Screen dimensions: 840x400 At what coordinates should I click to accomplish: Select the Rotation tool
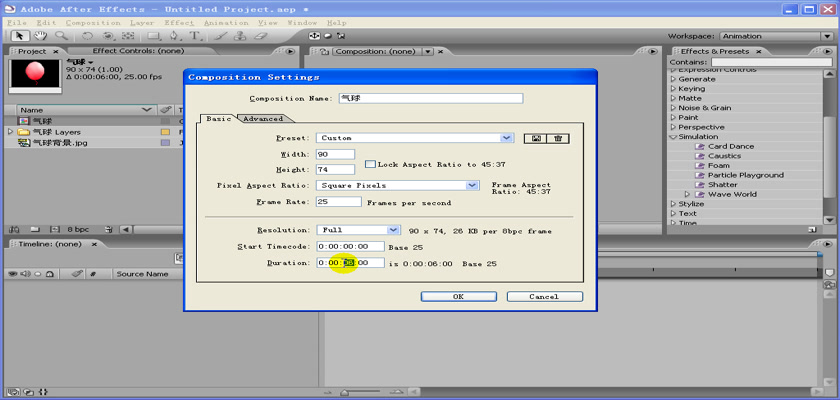pos(87,36)
